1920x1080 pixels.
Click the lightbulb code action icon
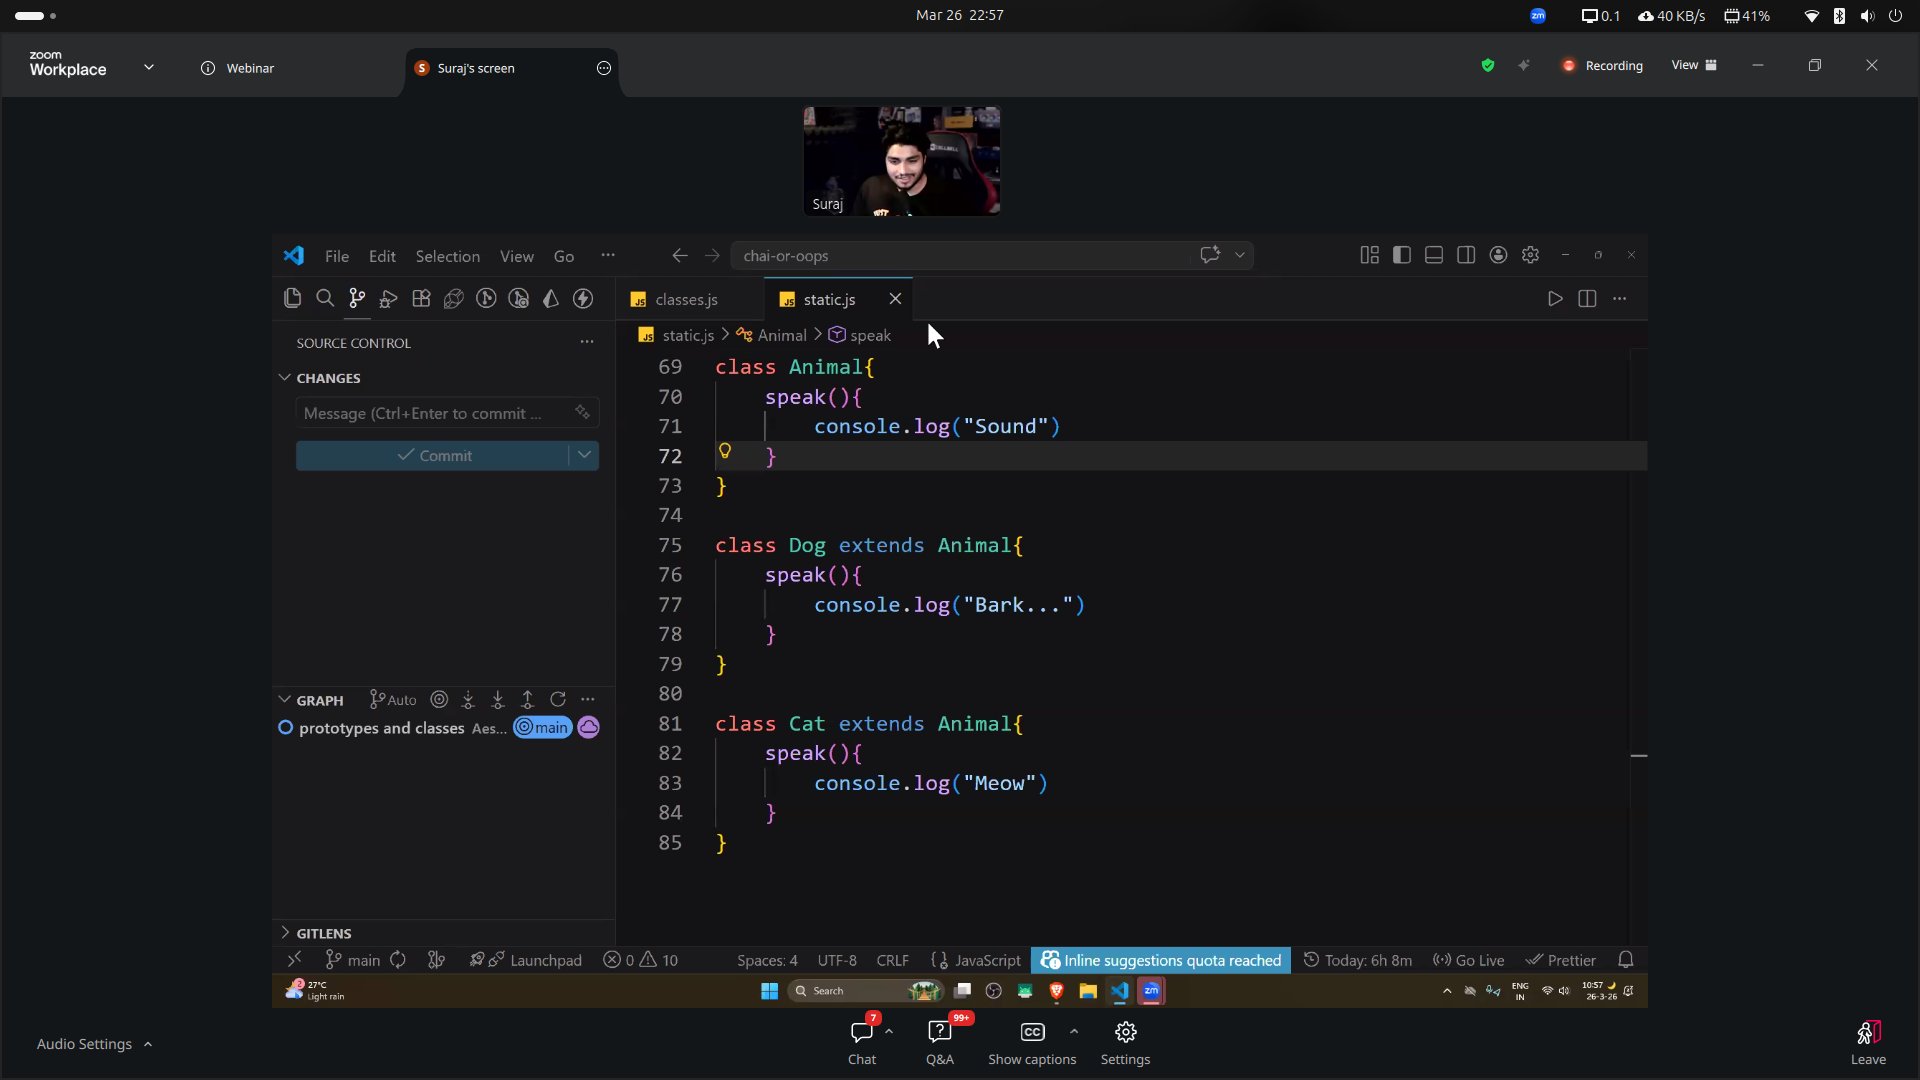(x=725, y=451)
